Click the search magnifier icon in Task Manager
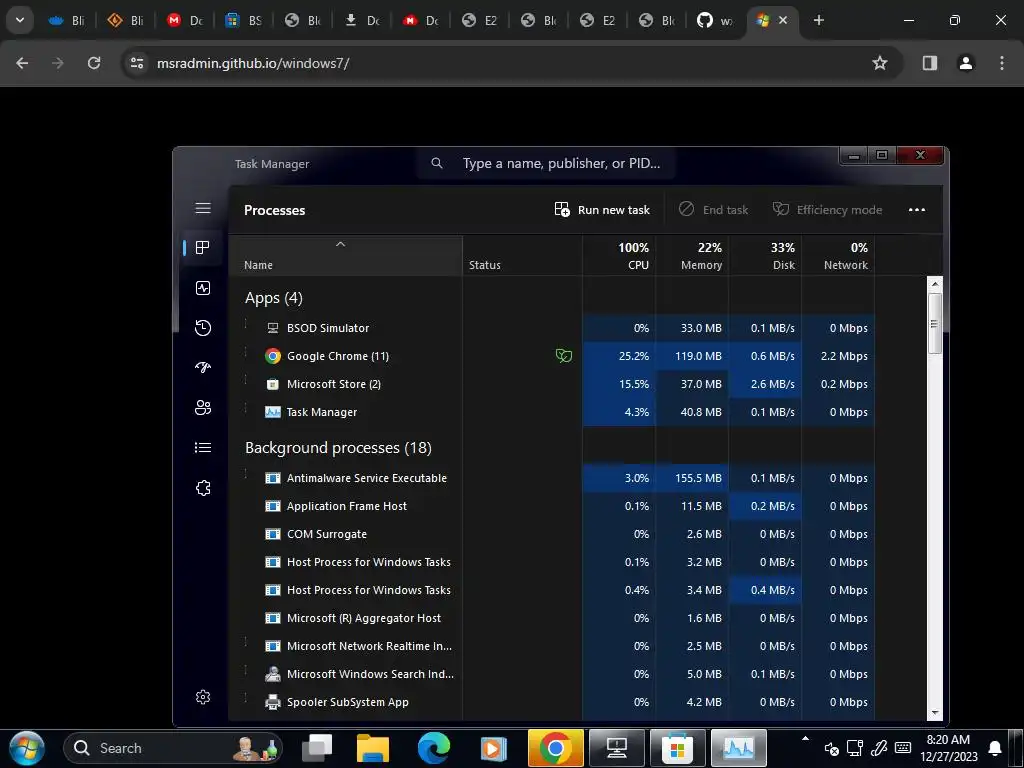 437,163
